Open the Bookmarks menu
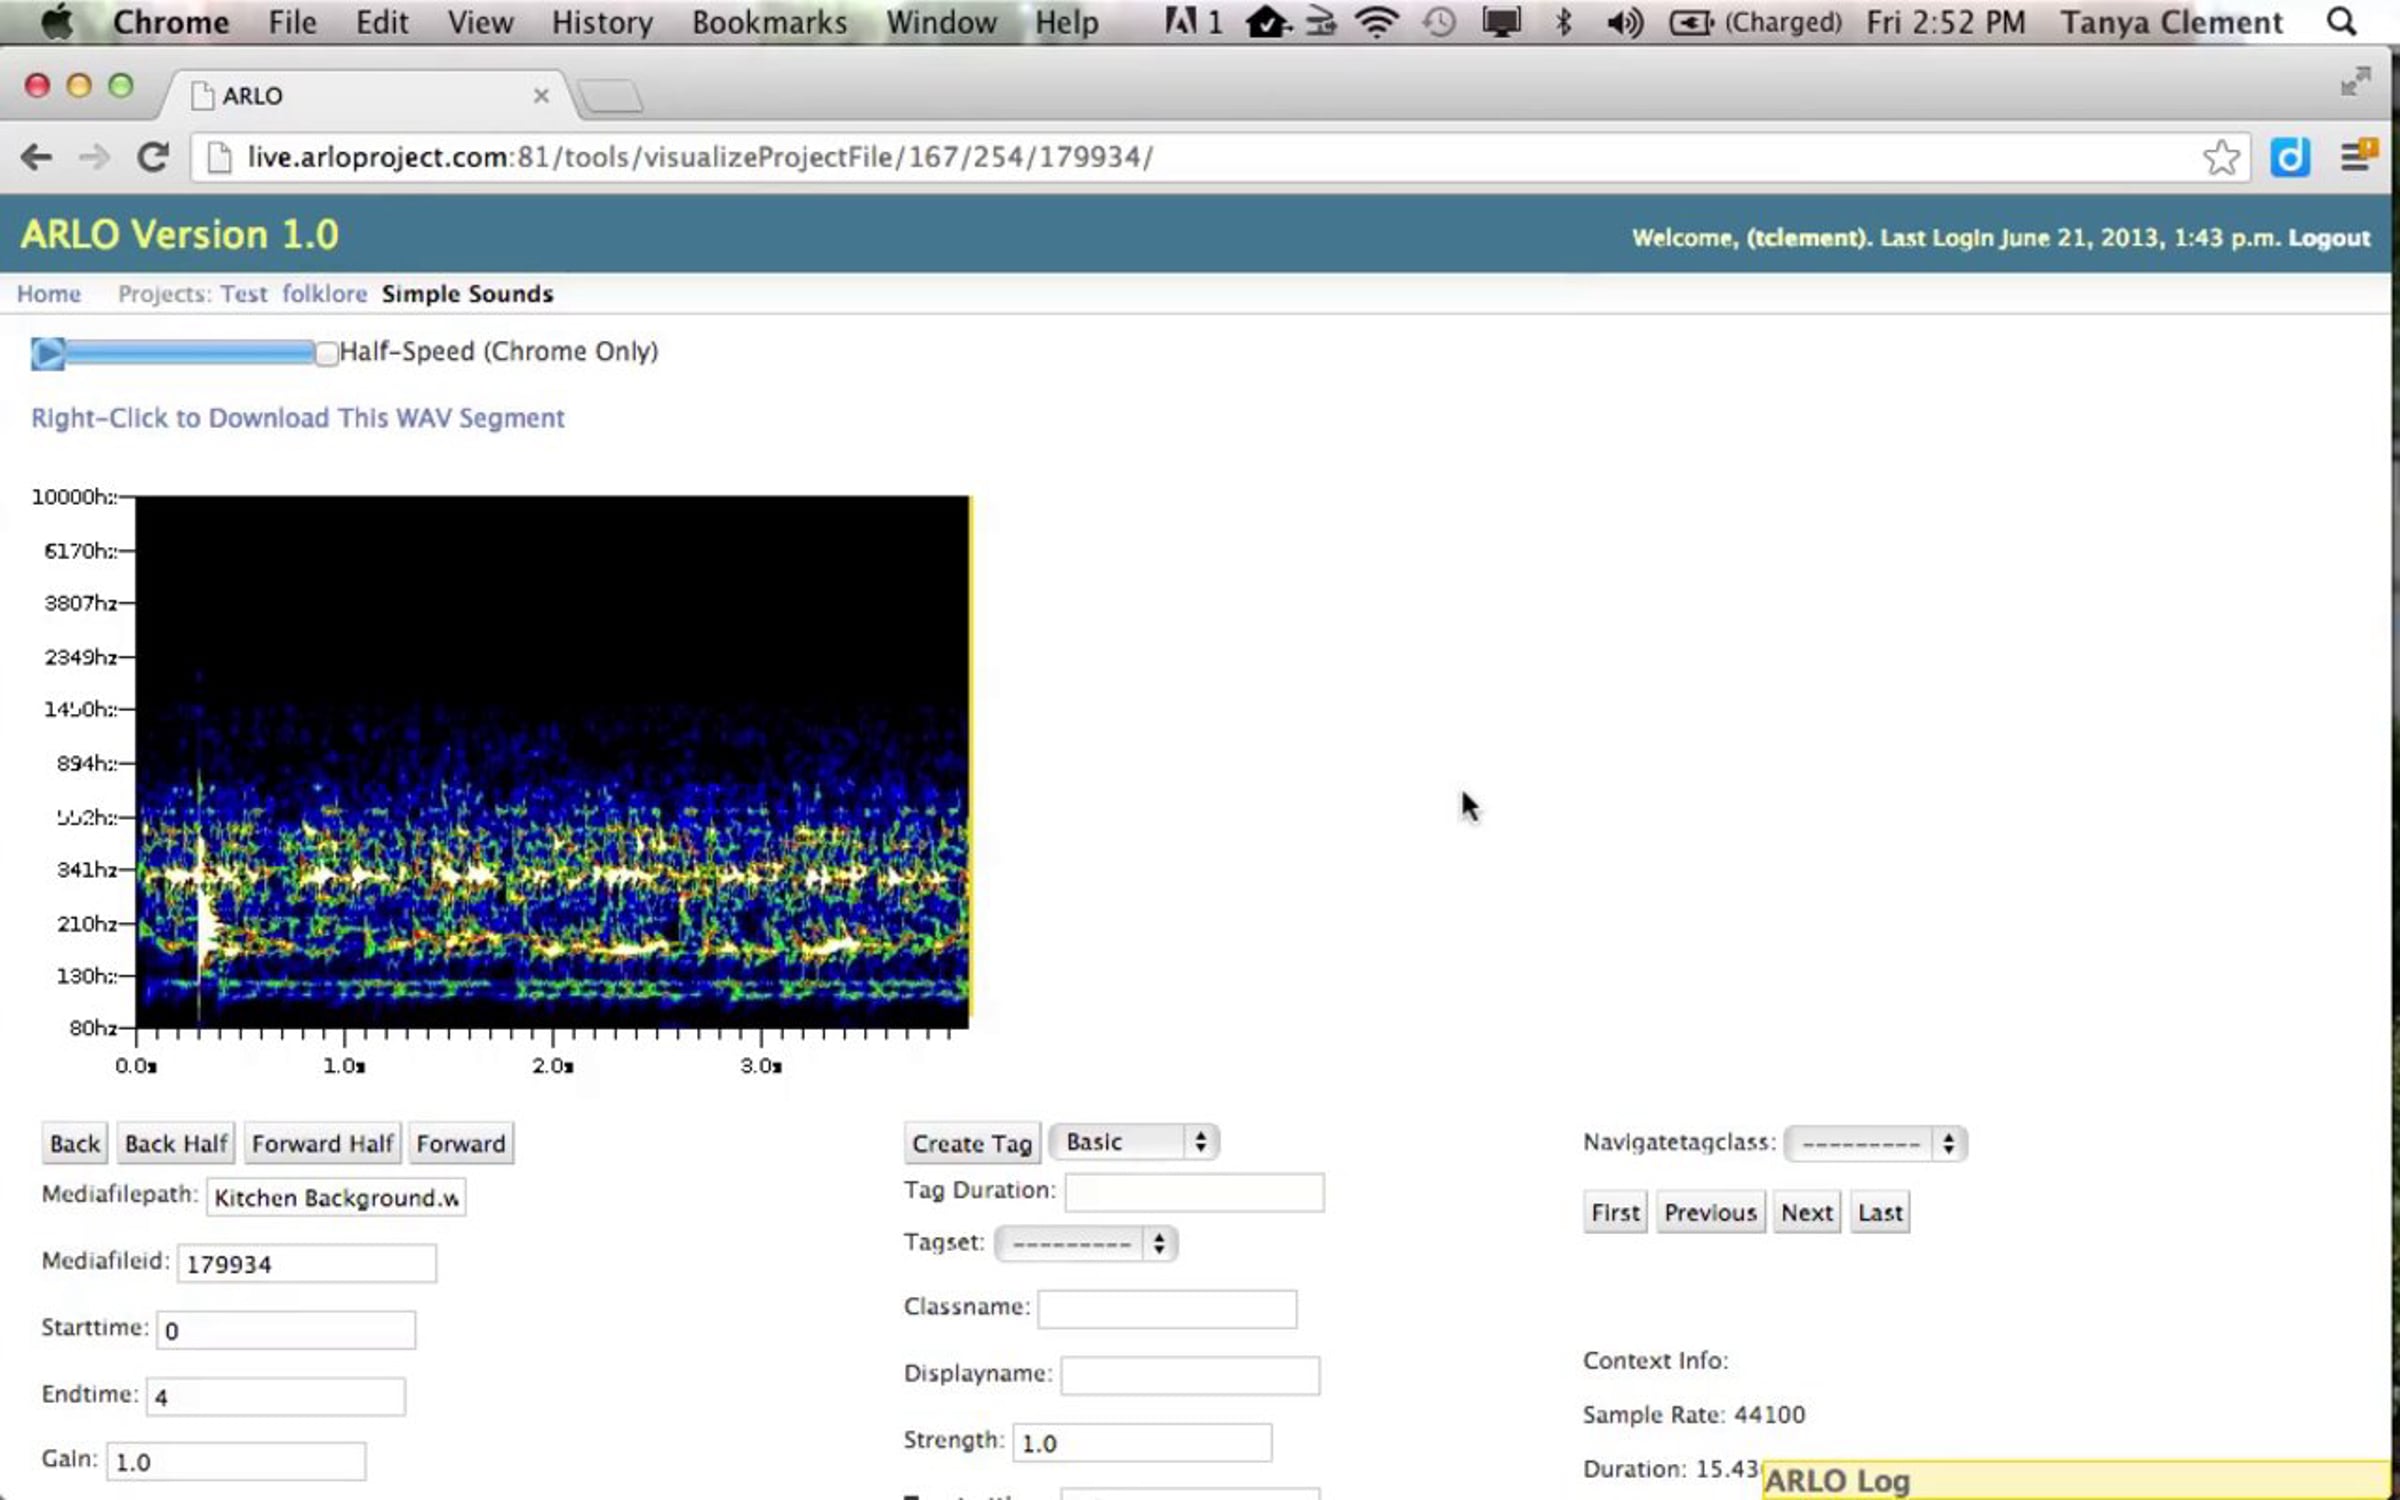 (769, 22)
